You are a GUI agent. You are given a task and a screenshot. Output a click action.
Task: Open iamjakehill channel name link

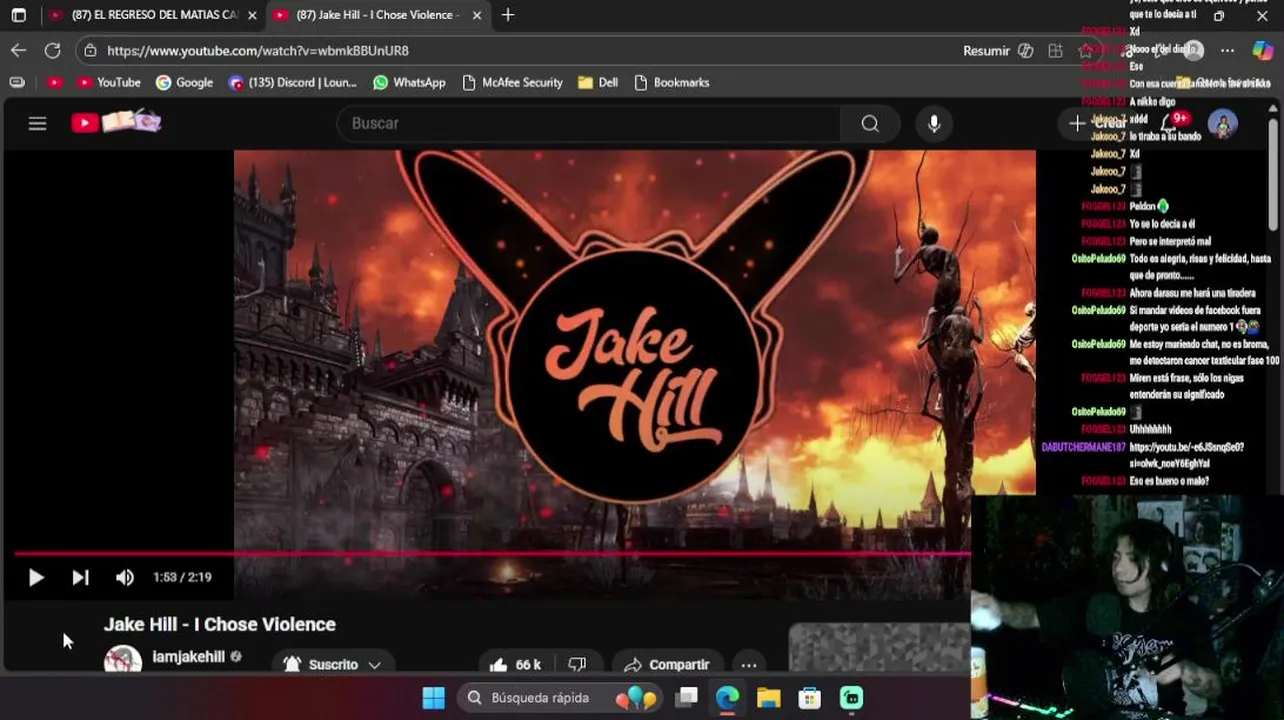188,657
